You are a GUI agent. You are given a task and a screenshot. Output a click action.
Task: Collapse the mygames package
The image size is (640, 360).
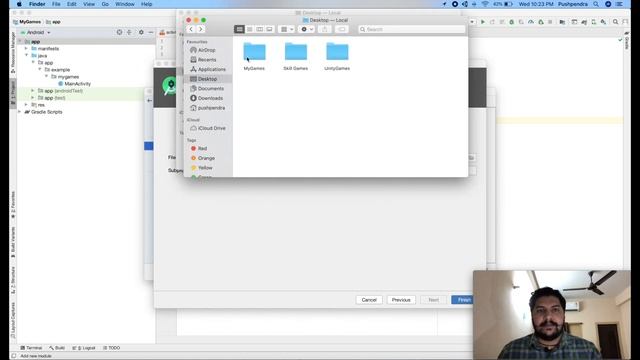[x=47, y=77]
